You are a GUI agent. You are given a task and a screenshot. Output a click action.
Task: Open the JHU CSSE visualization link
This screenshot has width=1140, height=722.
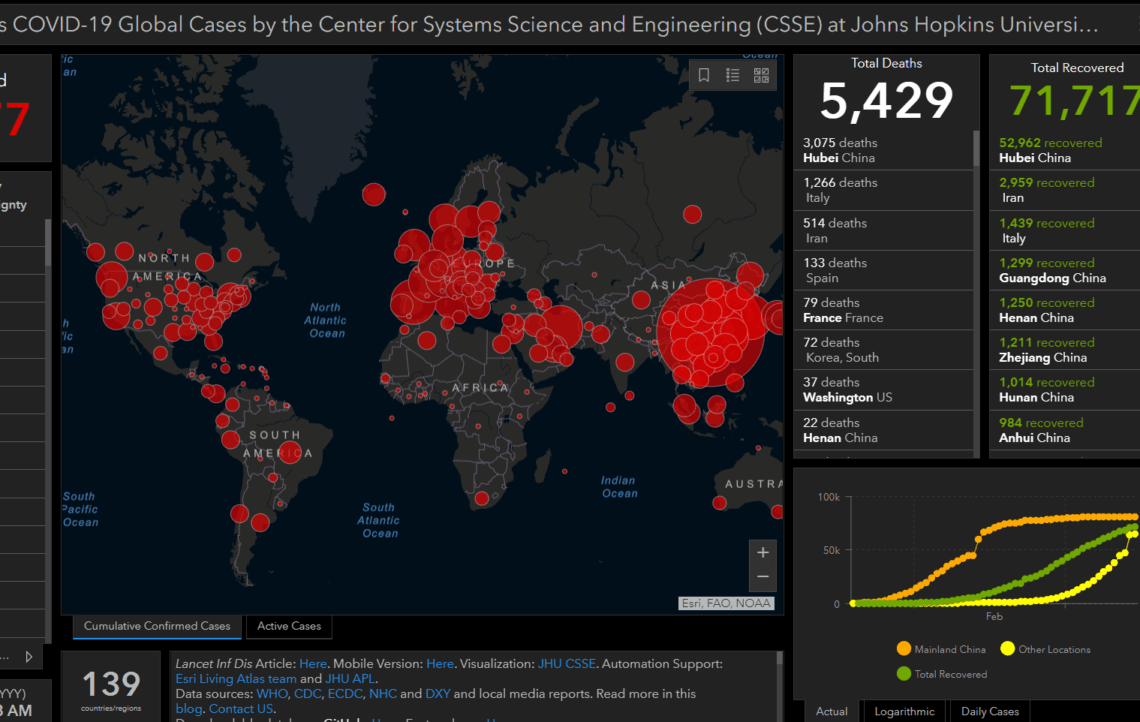coord(567,663)
